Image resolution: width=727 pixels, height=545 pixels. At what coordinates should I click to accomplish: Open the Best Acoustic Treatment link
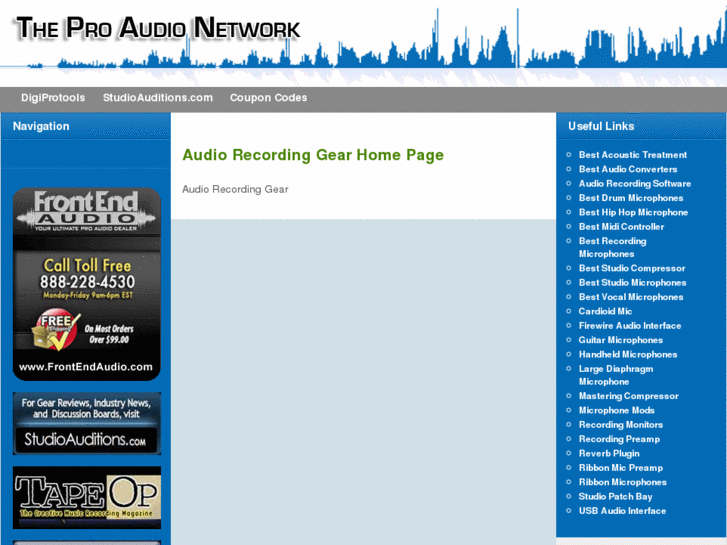pos(632,155)
